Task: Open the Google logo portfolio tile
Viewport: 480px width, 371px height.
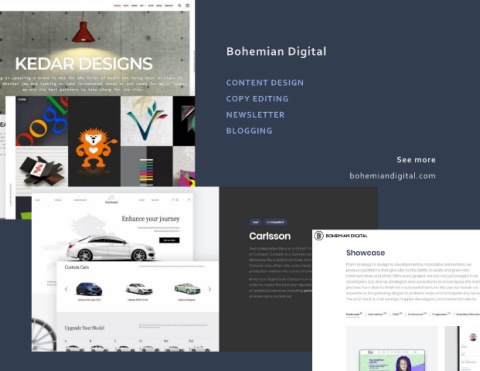Action: 42,121
